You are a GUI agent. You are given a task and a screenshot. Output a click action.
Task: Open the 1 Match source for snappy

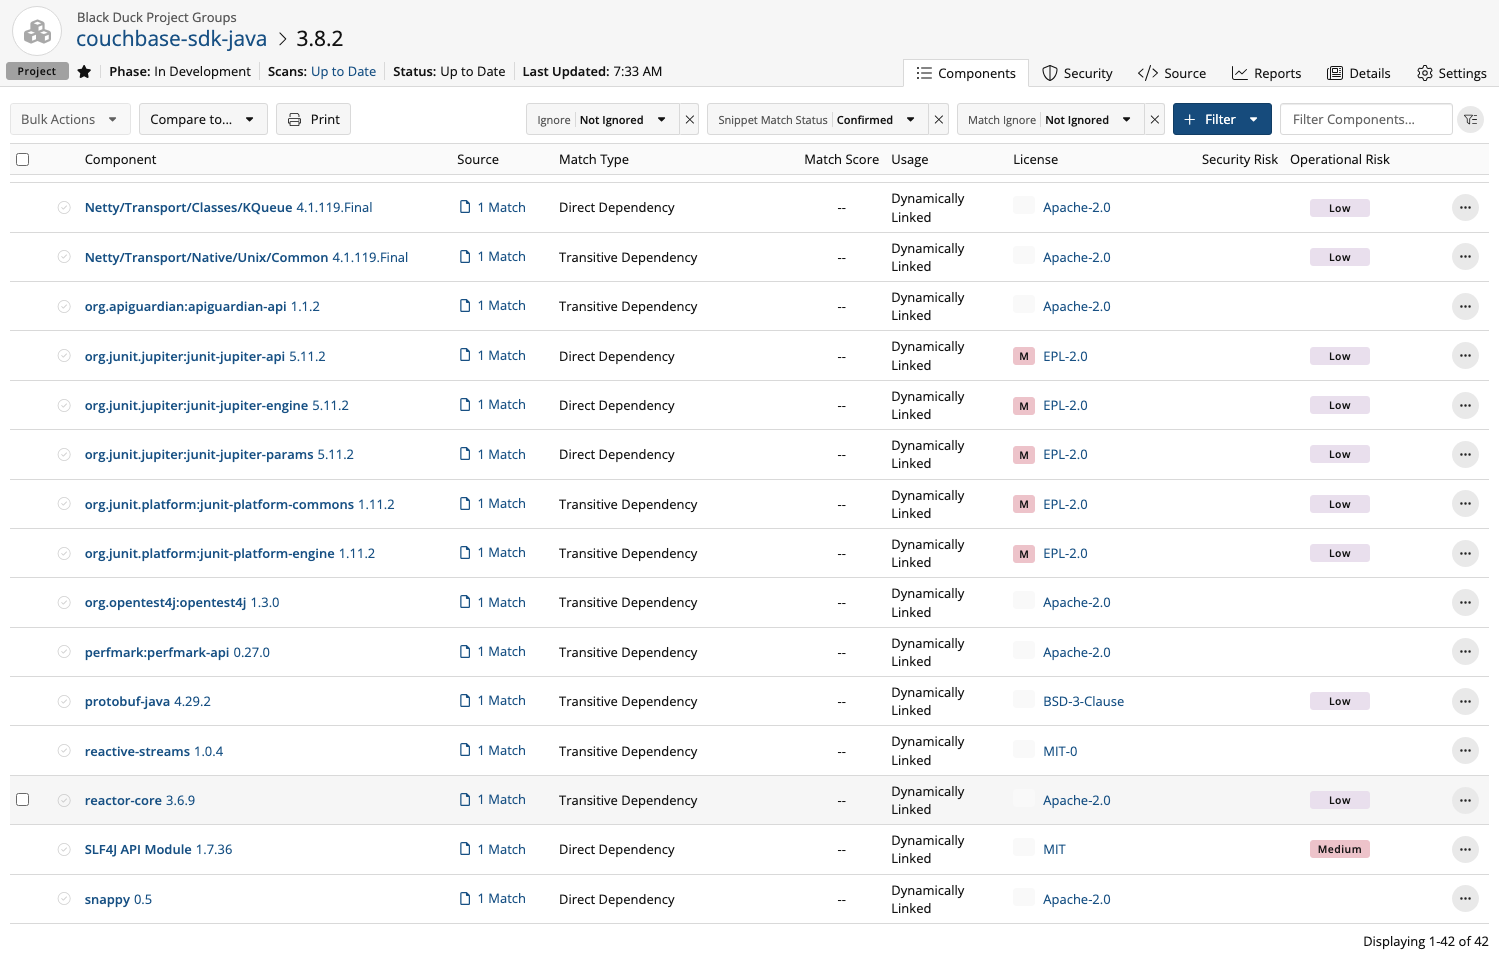point(493,899)
